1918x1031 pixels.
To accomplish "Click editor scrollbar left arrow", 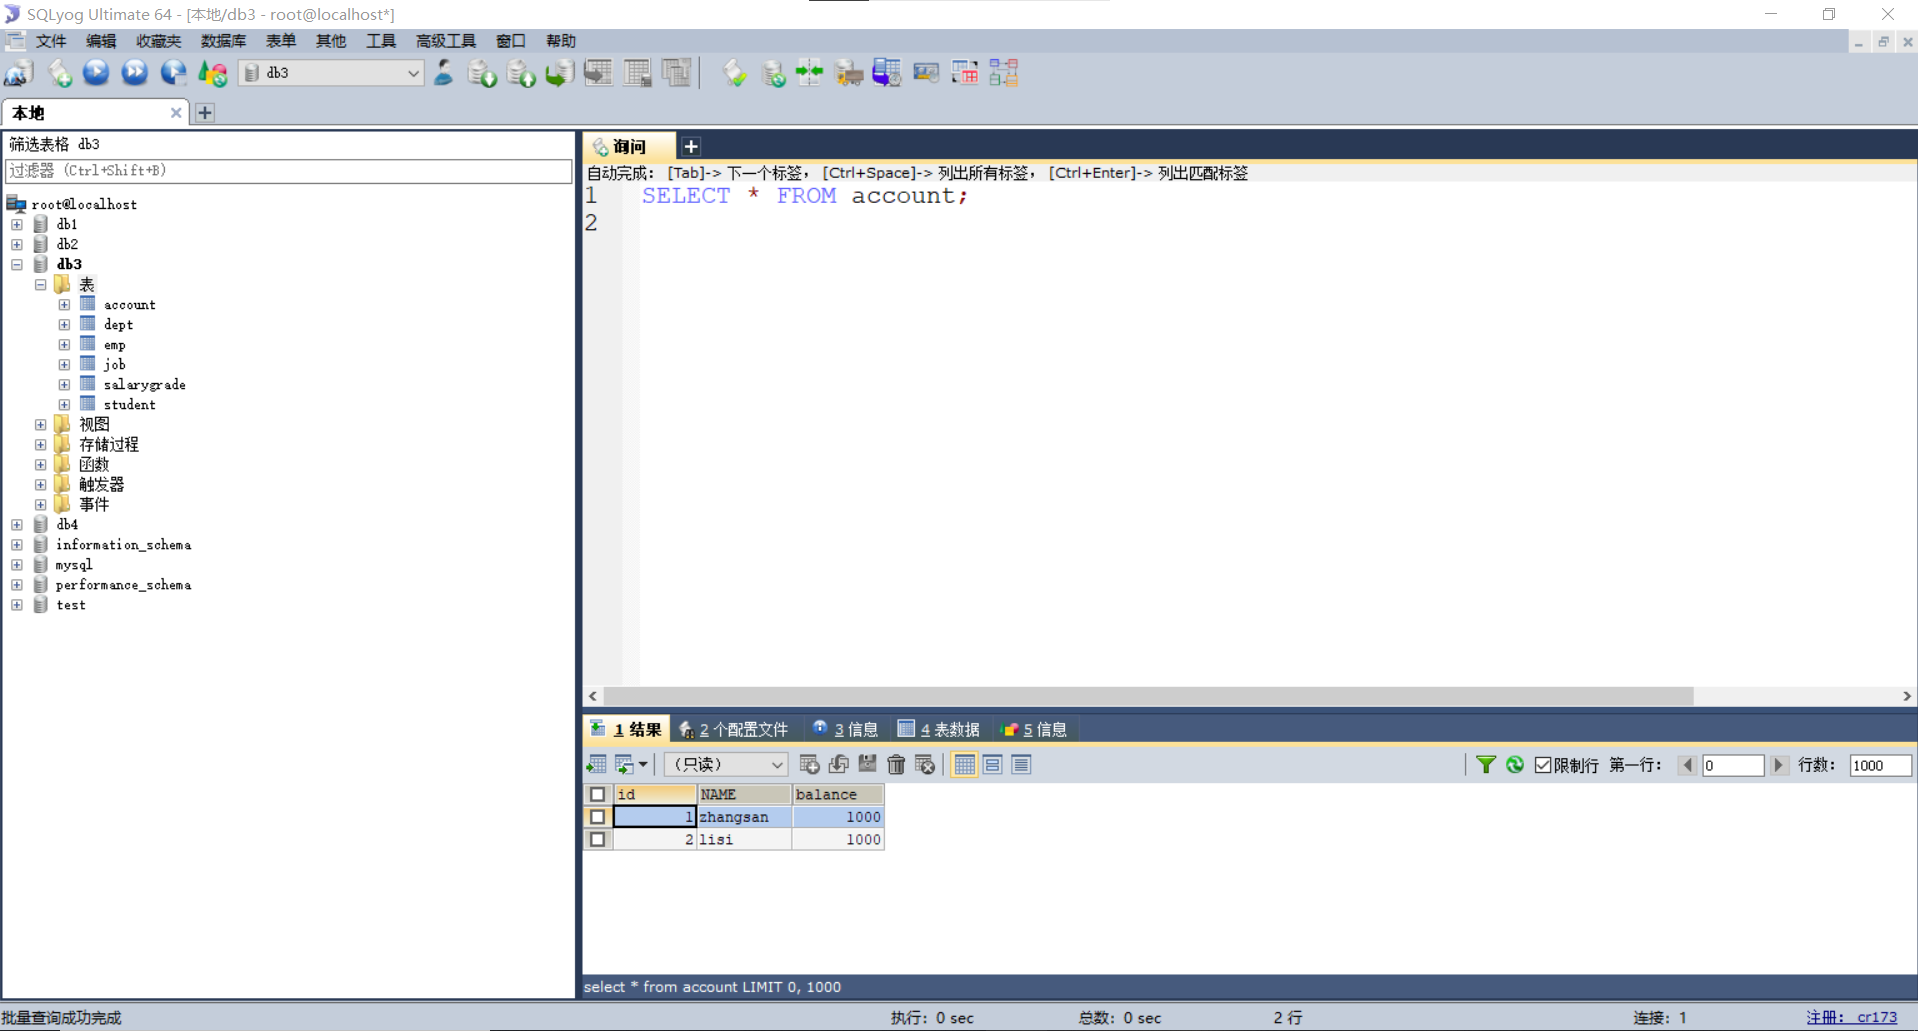I will point(594,696).
